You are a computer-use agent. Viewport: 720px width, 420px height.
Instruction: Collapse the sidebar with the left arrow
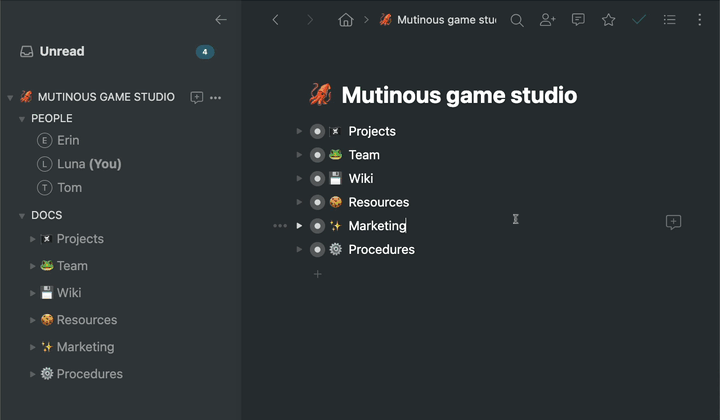[x=221, y=20]
